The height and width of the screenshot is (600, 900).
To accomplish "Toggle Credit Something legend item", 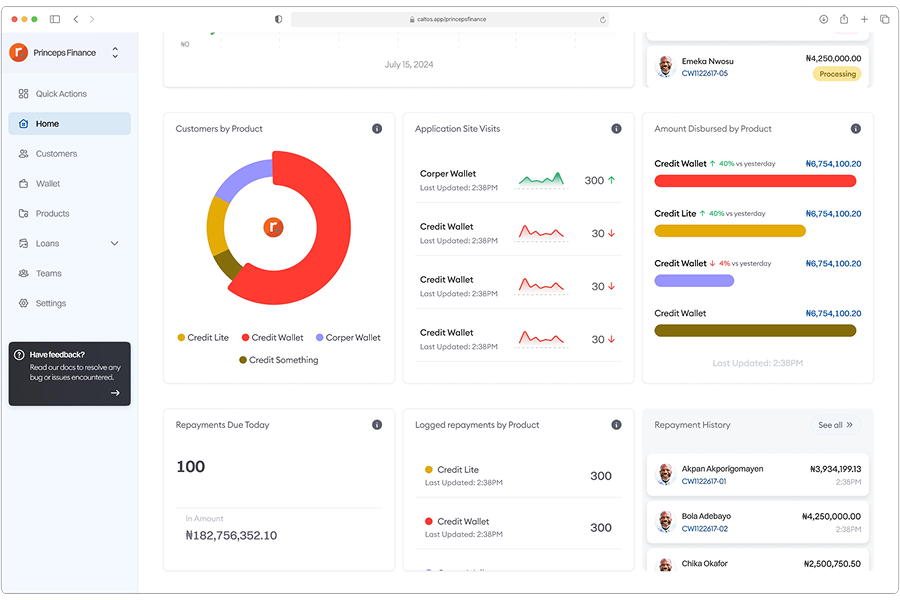I will coord(278,360).
